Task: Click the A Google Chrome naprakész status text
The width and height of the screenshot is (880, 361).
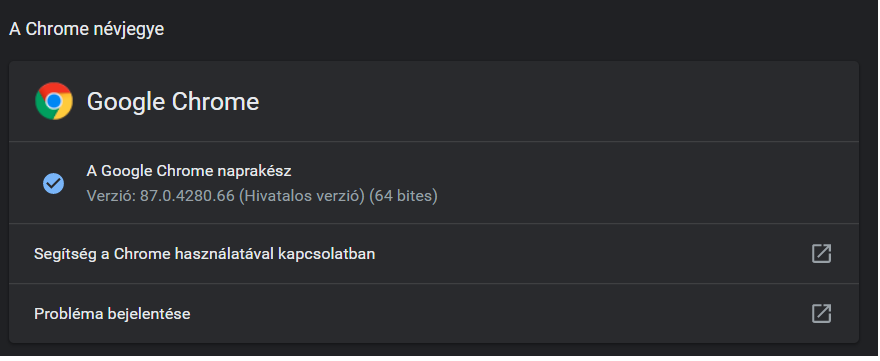Action: click(189, 171)
